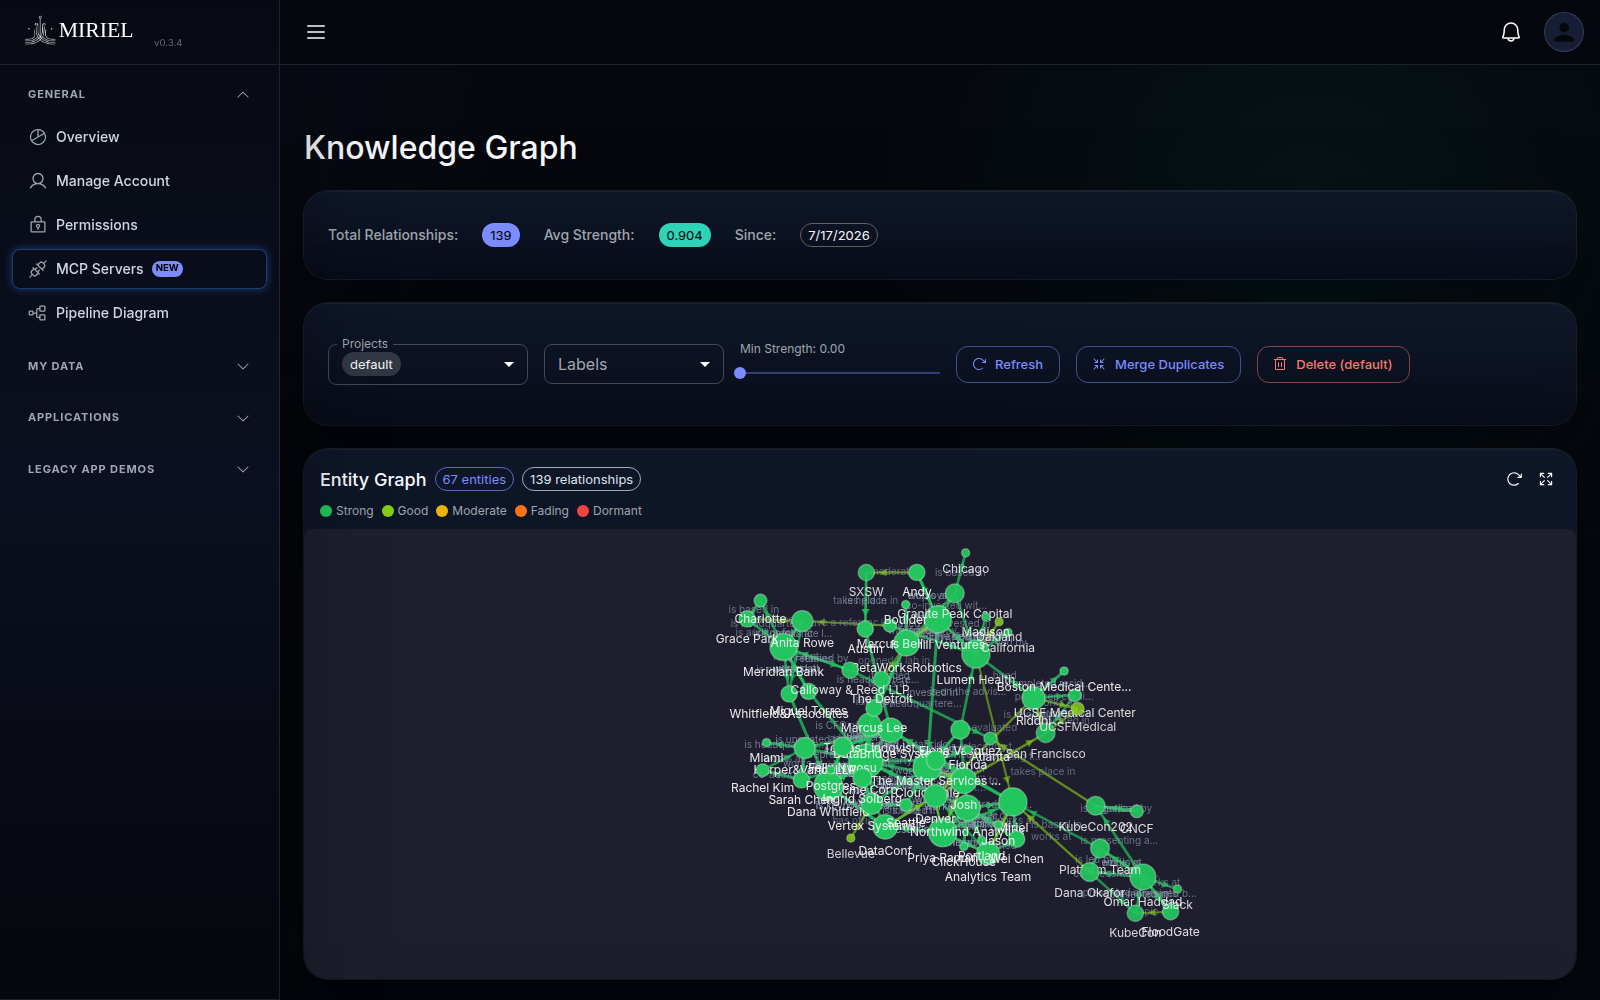The width and height of the screenshot is (1600, 1000).
Task: Open the Projects dropdown
Action: pos(428,364)
